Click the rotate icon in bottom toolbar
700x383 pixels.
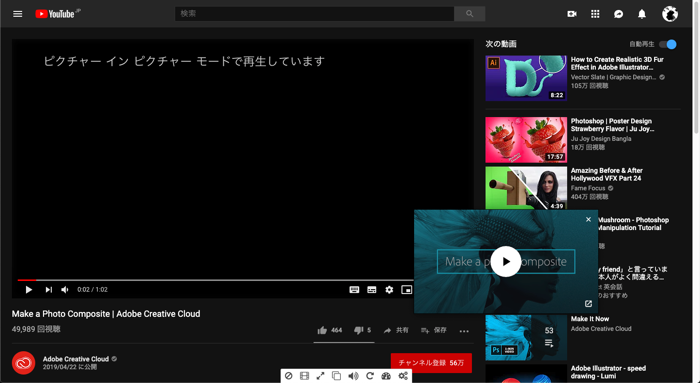pos(370,376)
